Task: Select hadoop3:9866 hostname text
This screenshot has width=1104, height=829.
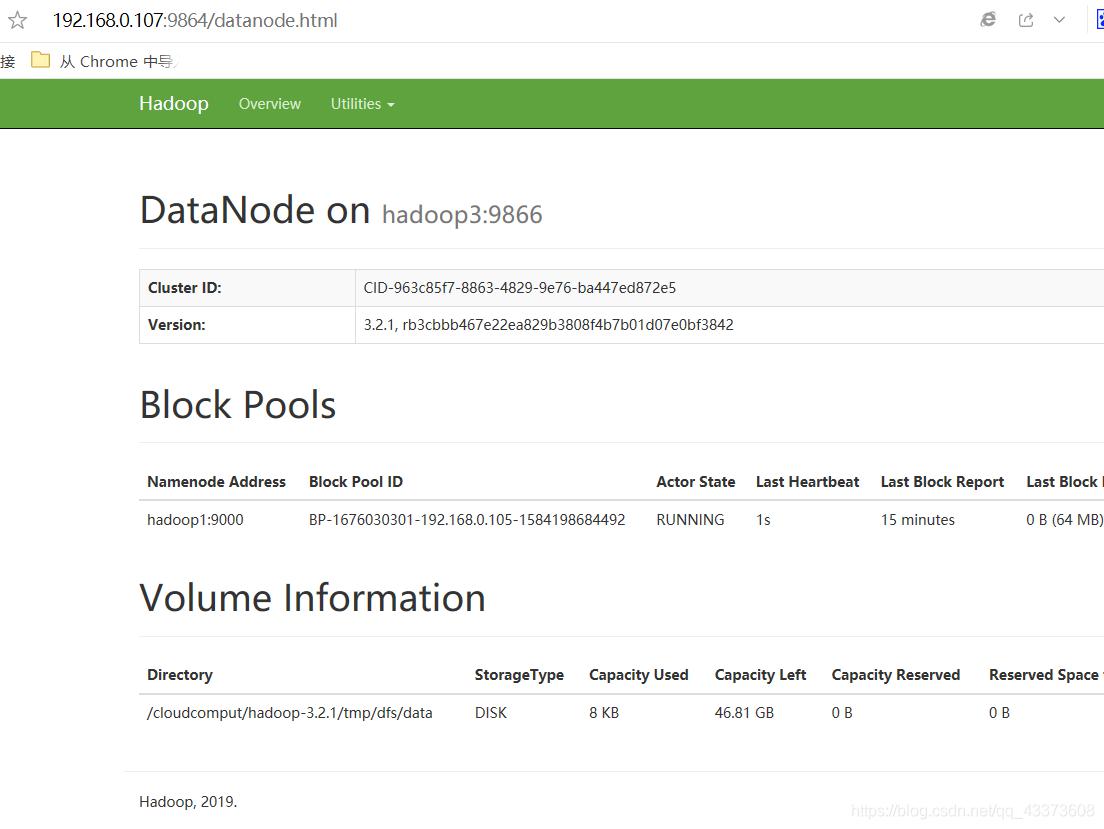Action: 462,215
